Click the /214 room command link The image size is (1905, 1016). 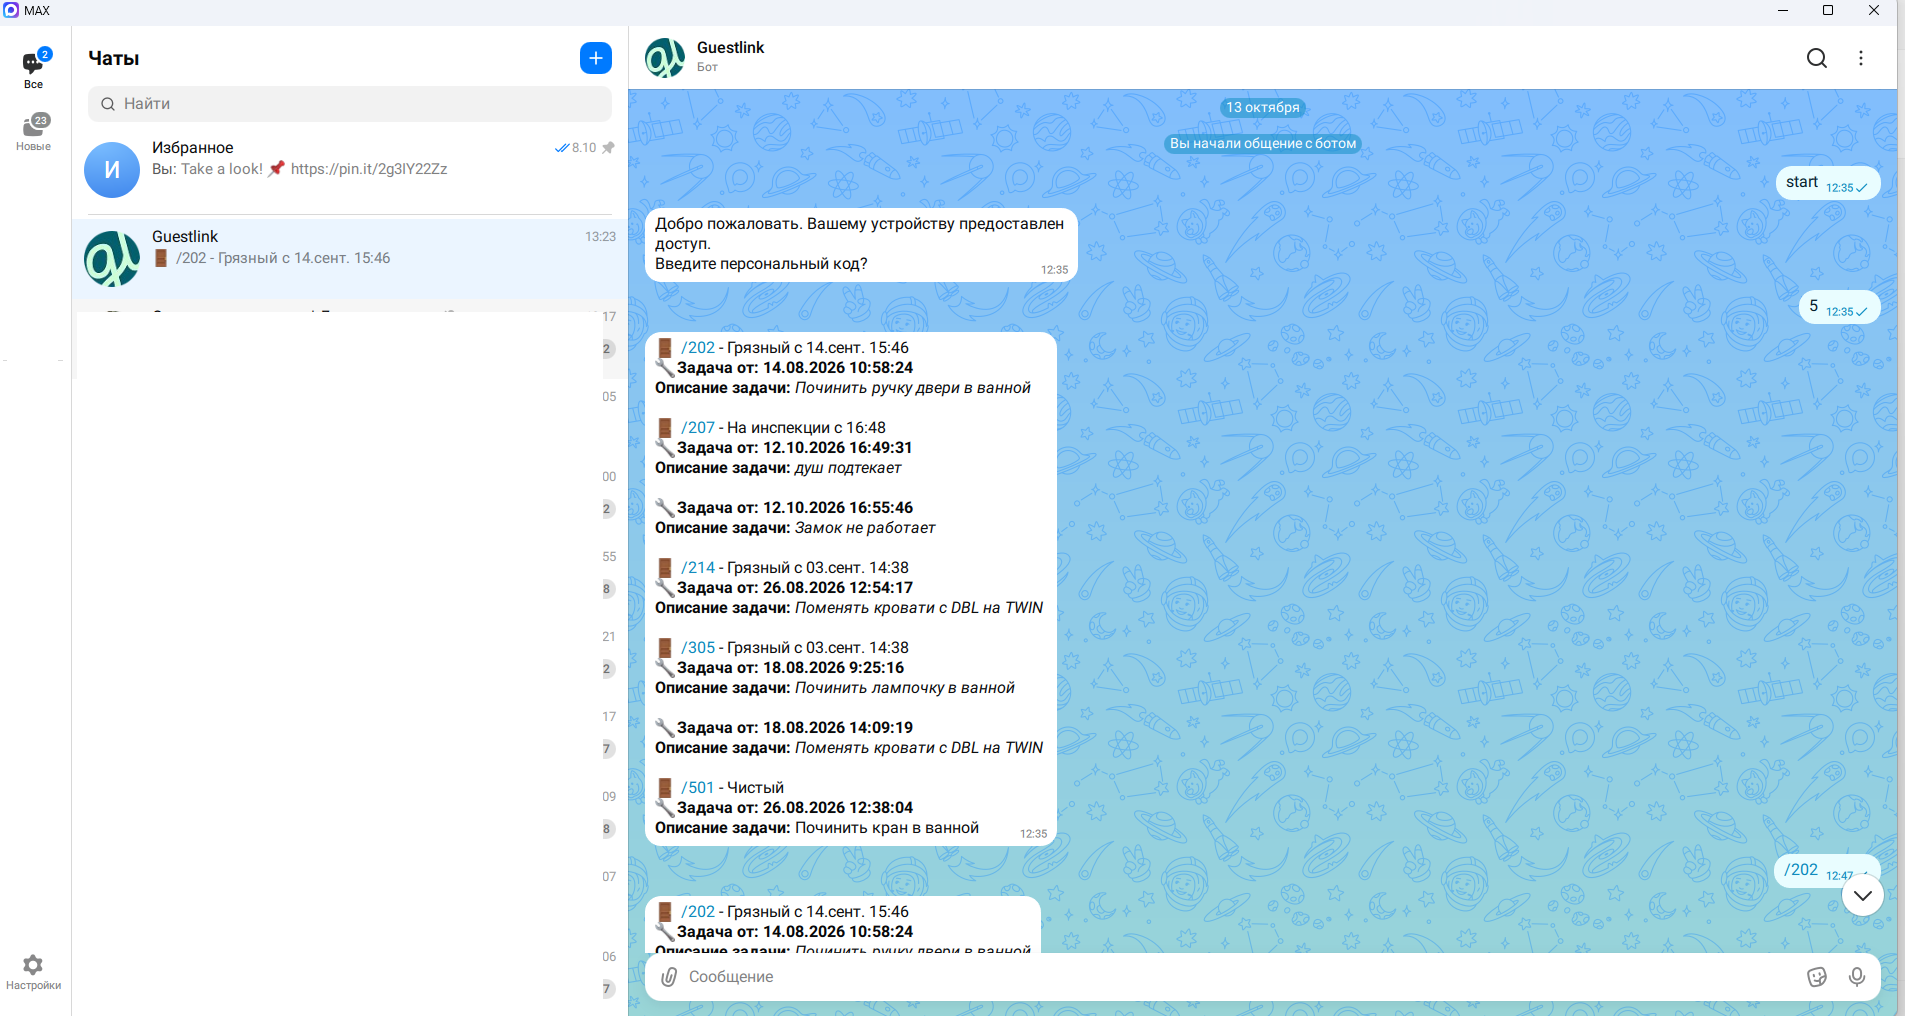(x=698, y=568)
